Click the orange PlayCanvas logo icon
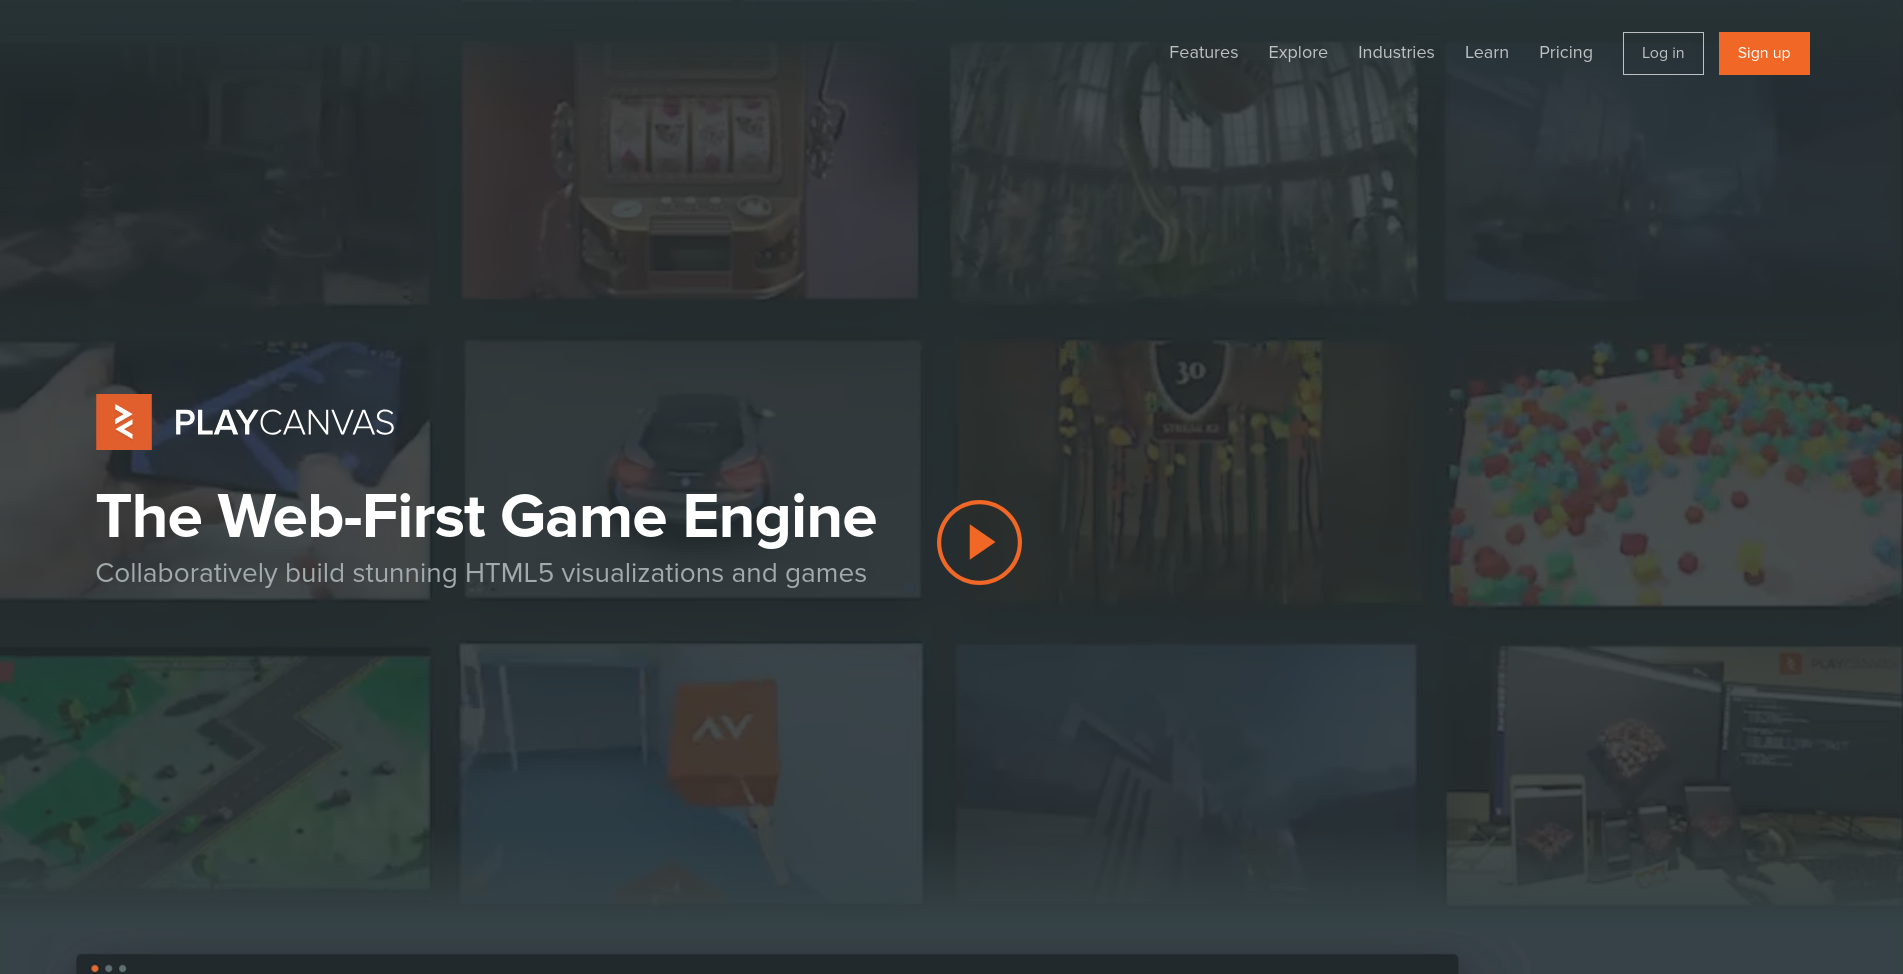Image resolution: width=1903 pixels, height=974 pixels. pyautogui.click(x=124, y=422)
